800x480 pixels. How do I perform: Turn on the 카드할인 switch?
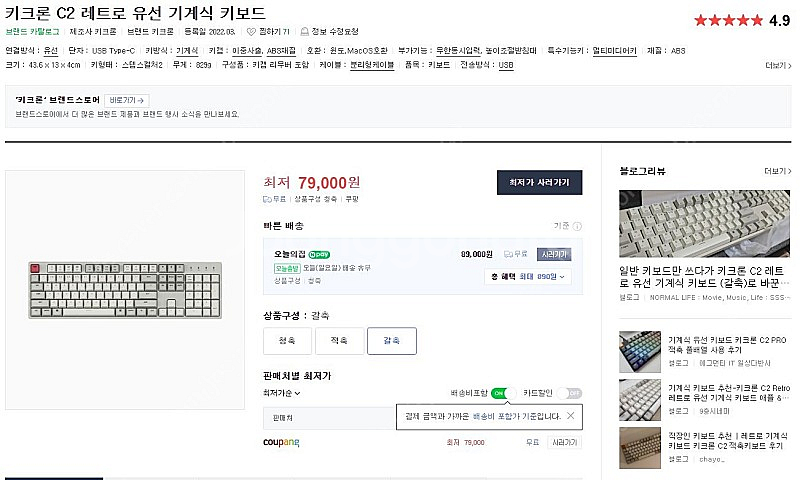(x=569, y=393)
